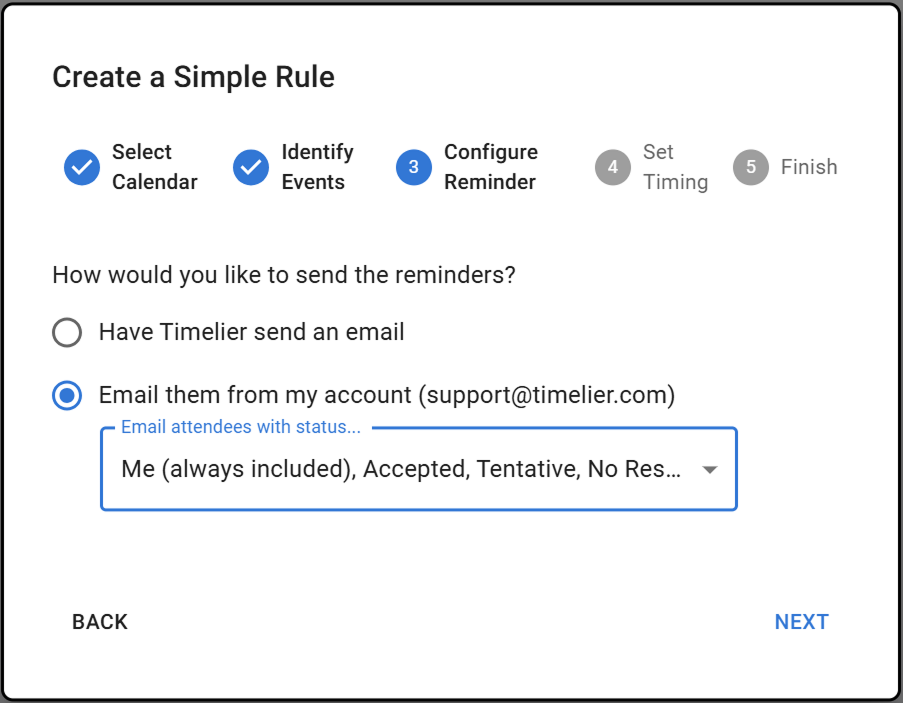The image size is (903, 703).
Task: Select the Email them from my account radio button
Action: coord(67,396)
